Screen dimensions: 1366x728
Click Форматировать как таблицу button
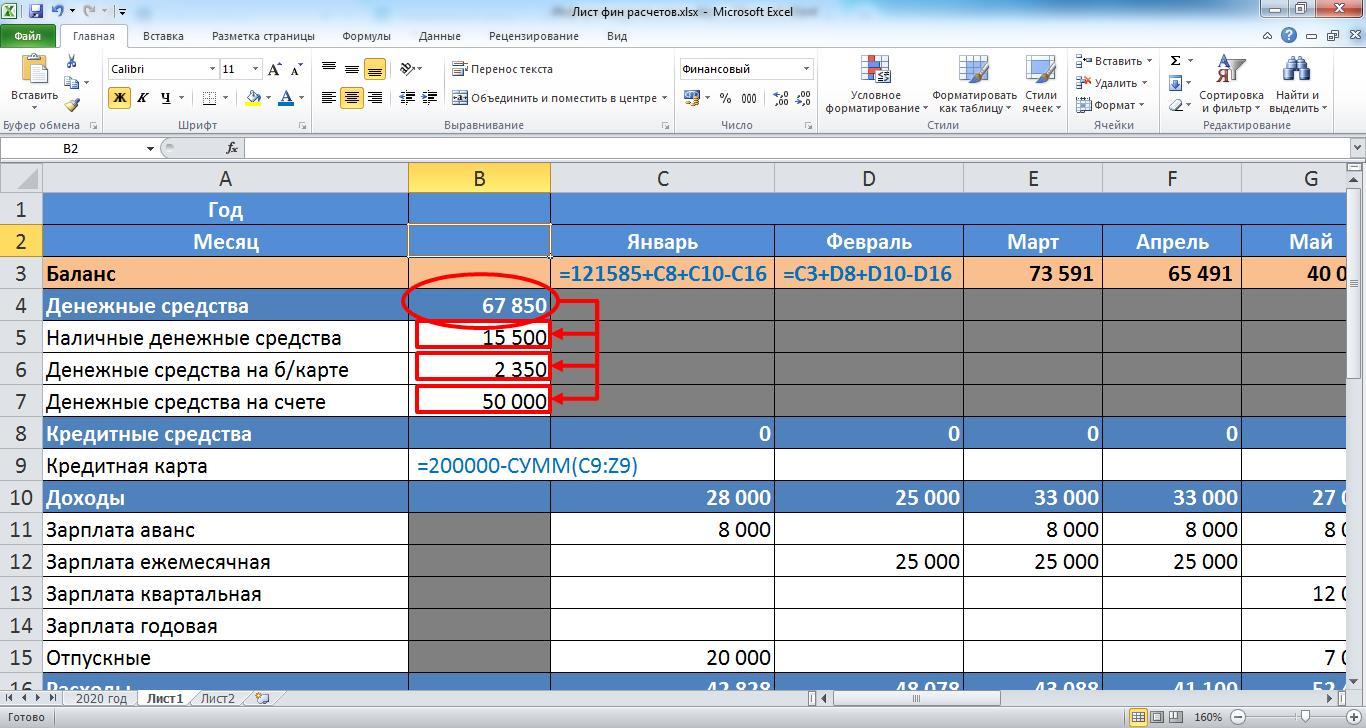click(x=973, y=84)
